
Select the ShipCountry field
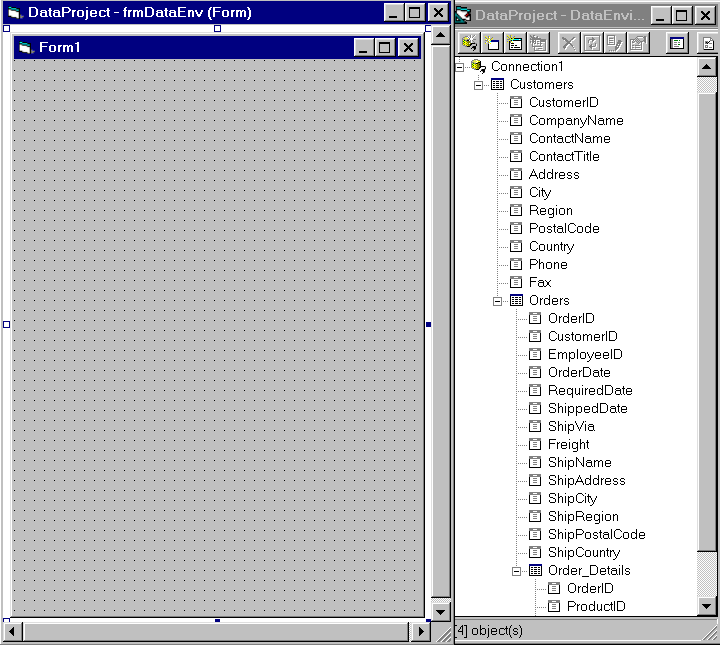(584, 552)
